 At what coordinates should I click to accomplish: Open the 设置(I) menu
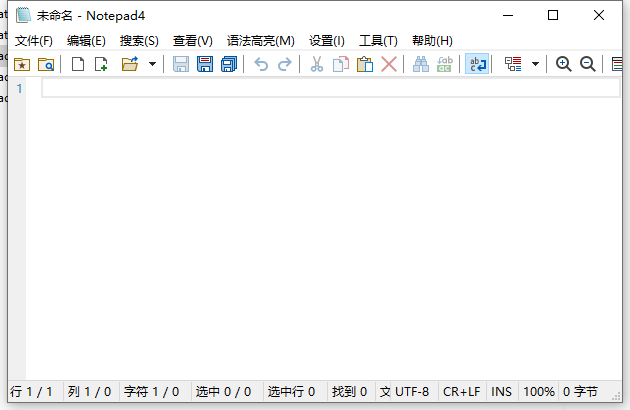pyautogui.click(x=327, y=41)
